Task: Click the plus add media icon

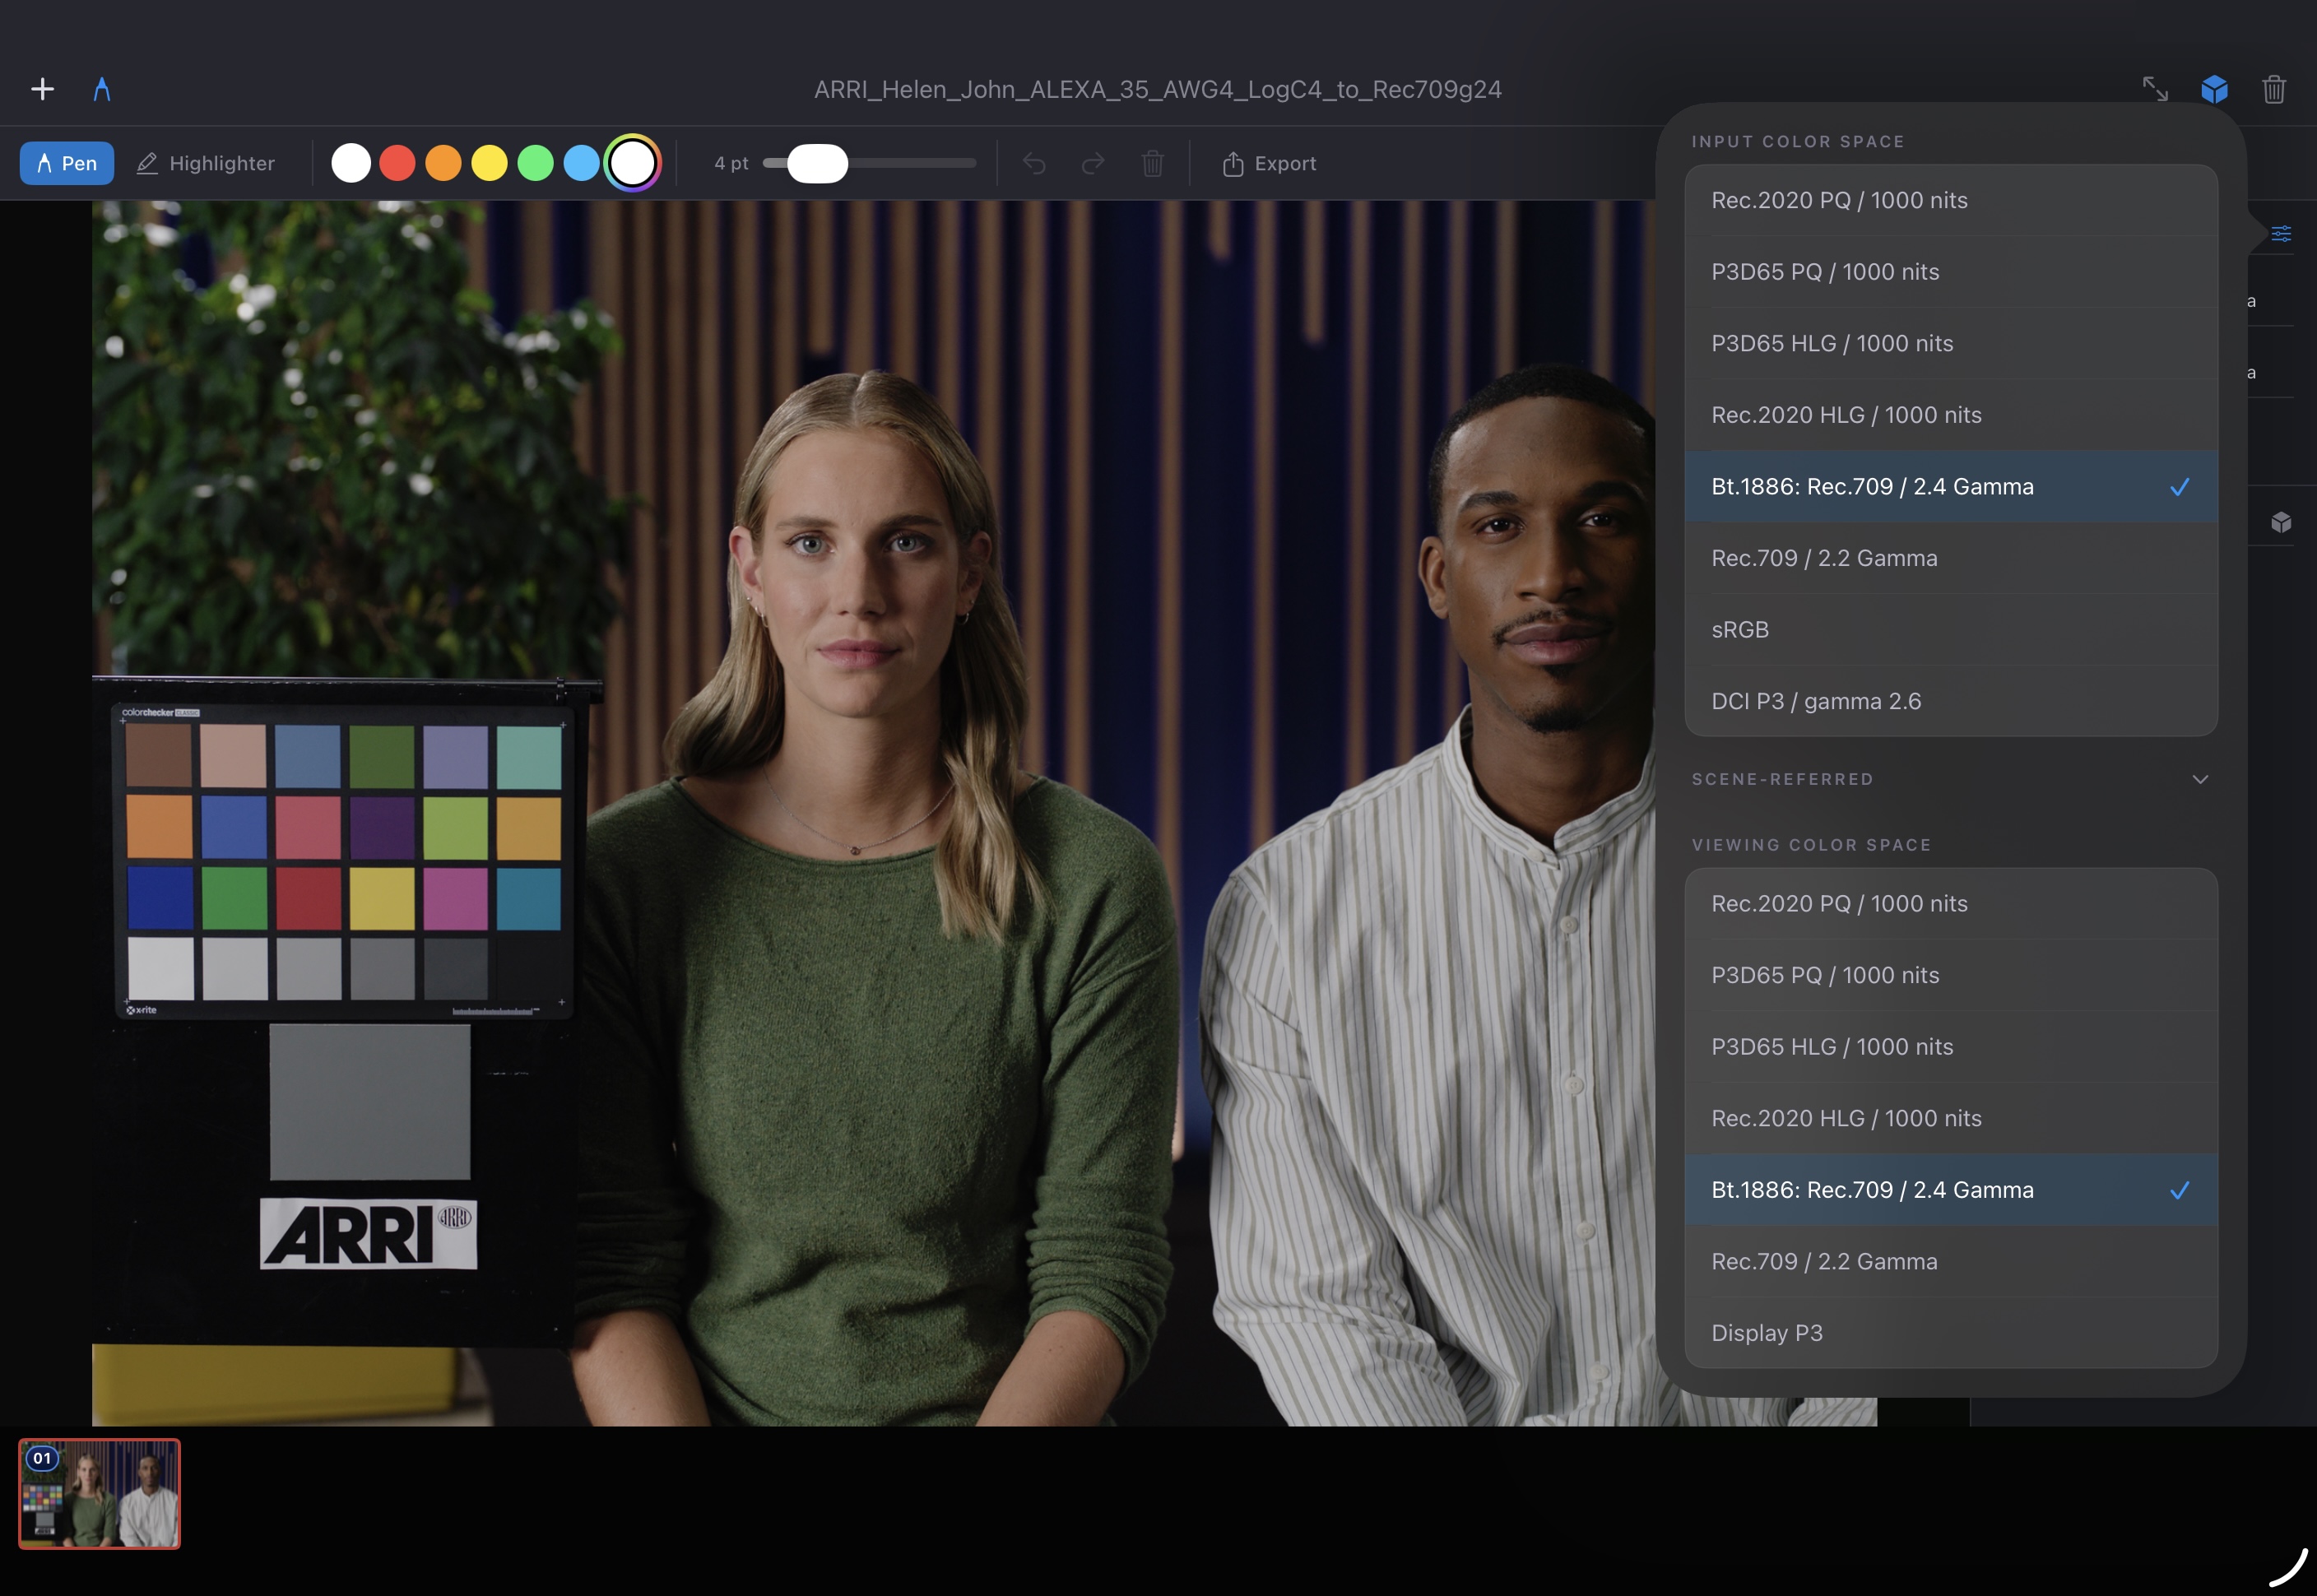Action: point(42,90)
